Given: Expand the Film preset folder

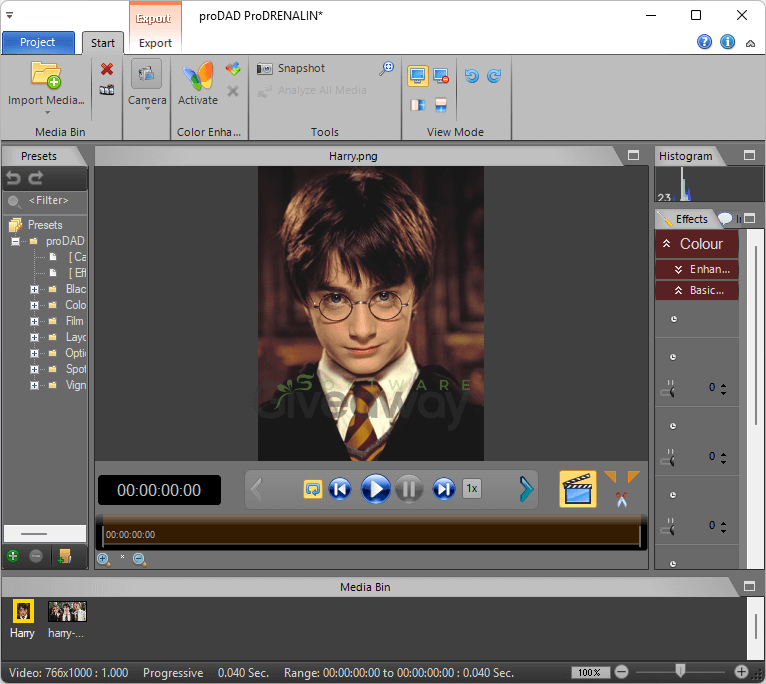Looking at the screenshot, I should [34, 321].
